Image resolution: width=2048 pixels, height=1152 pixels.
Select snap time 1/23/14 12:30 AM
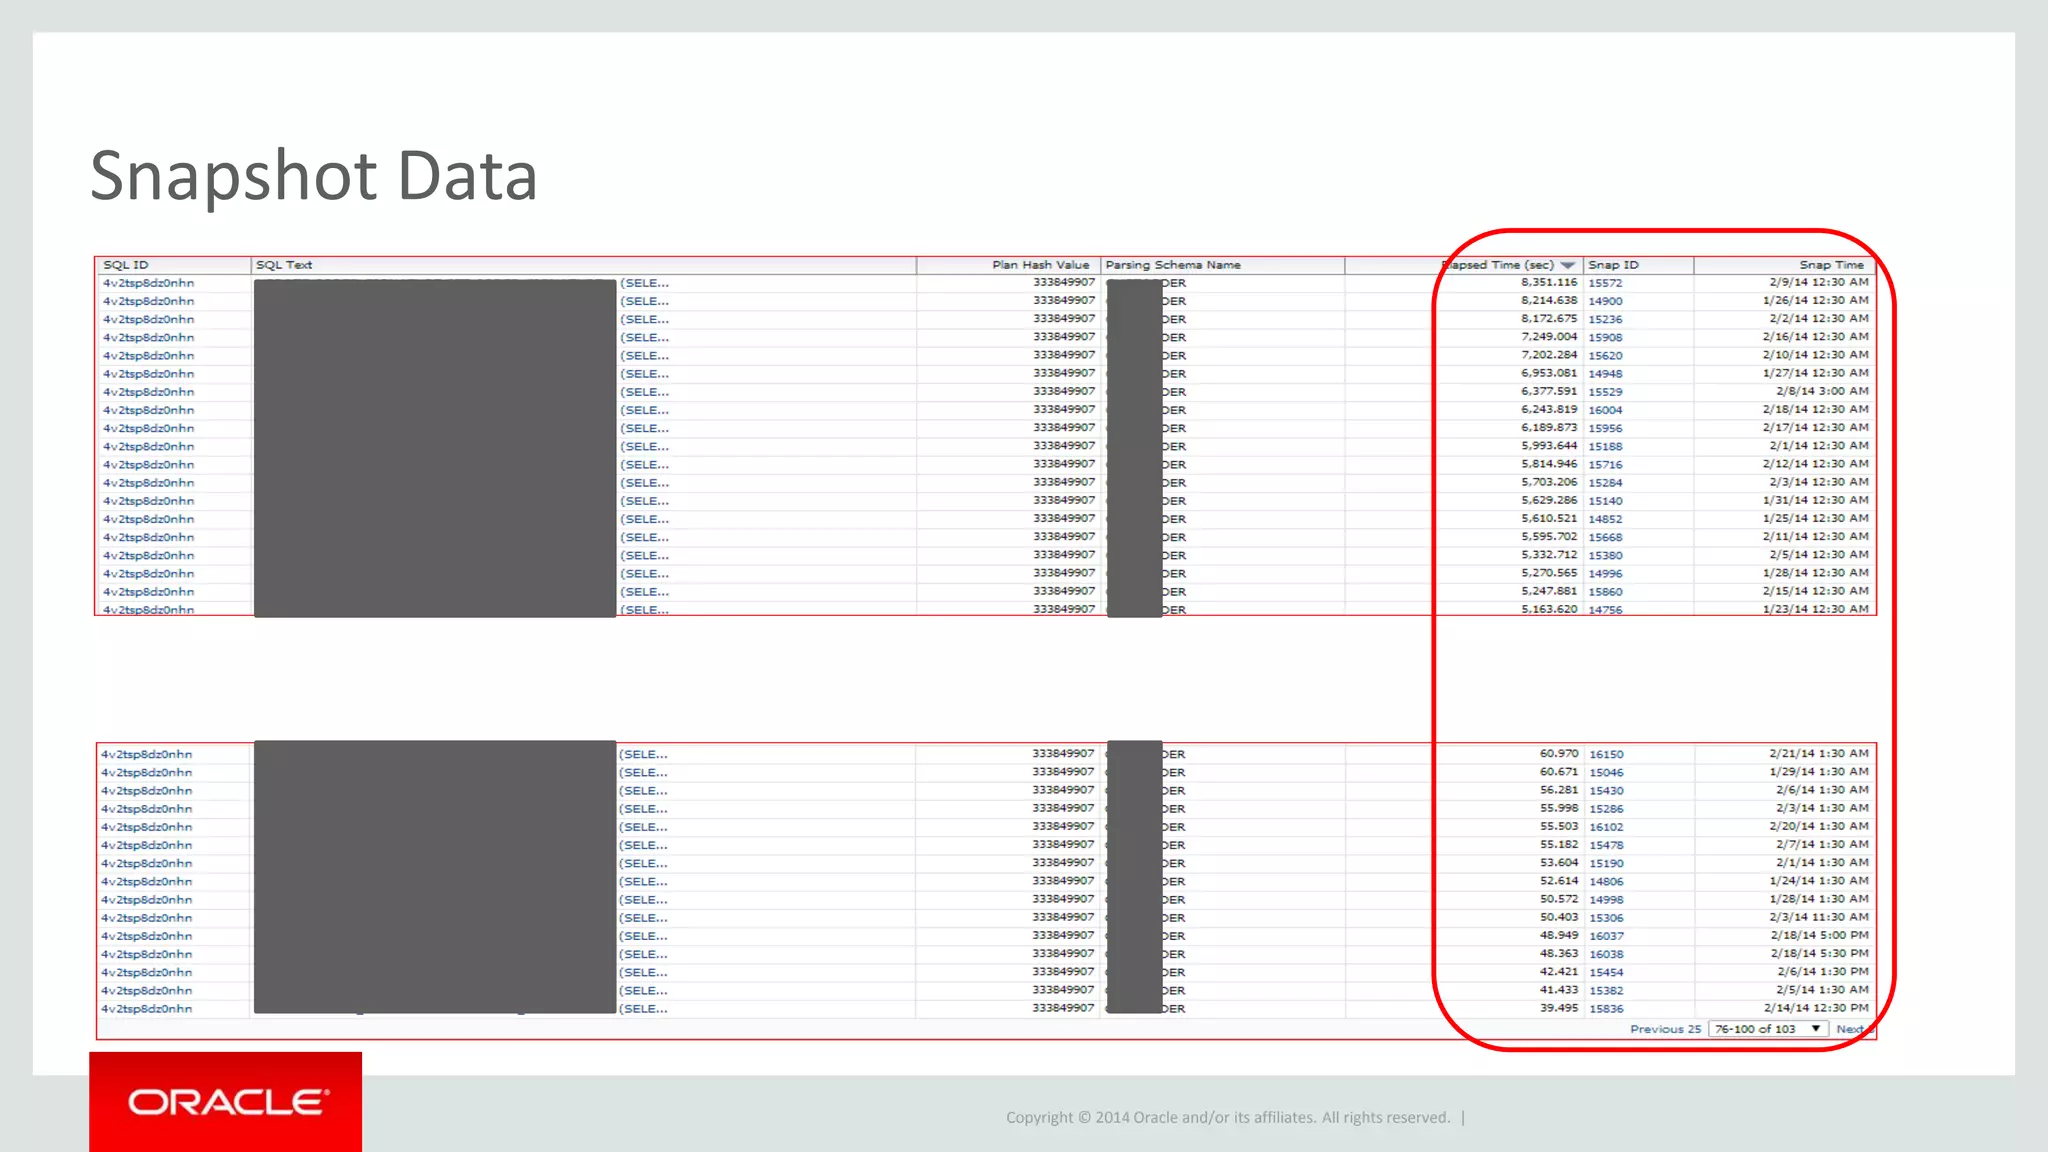pyautogui.click(x=1816, y=609)
